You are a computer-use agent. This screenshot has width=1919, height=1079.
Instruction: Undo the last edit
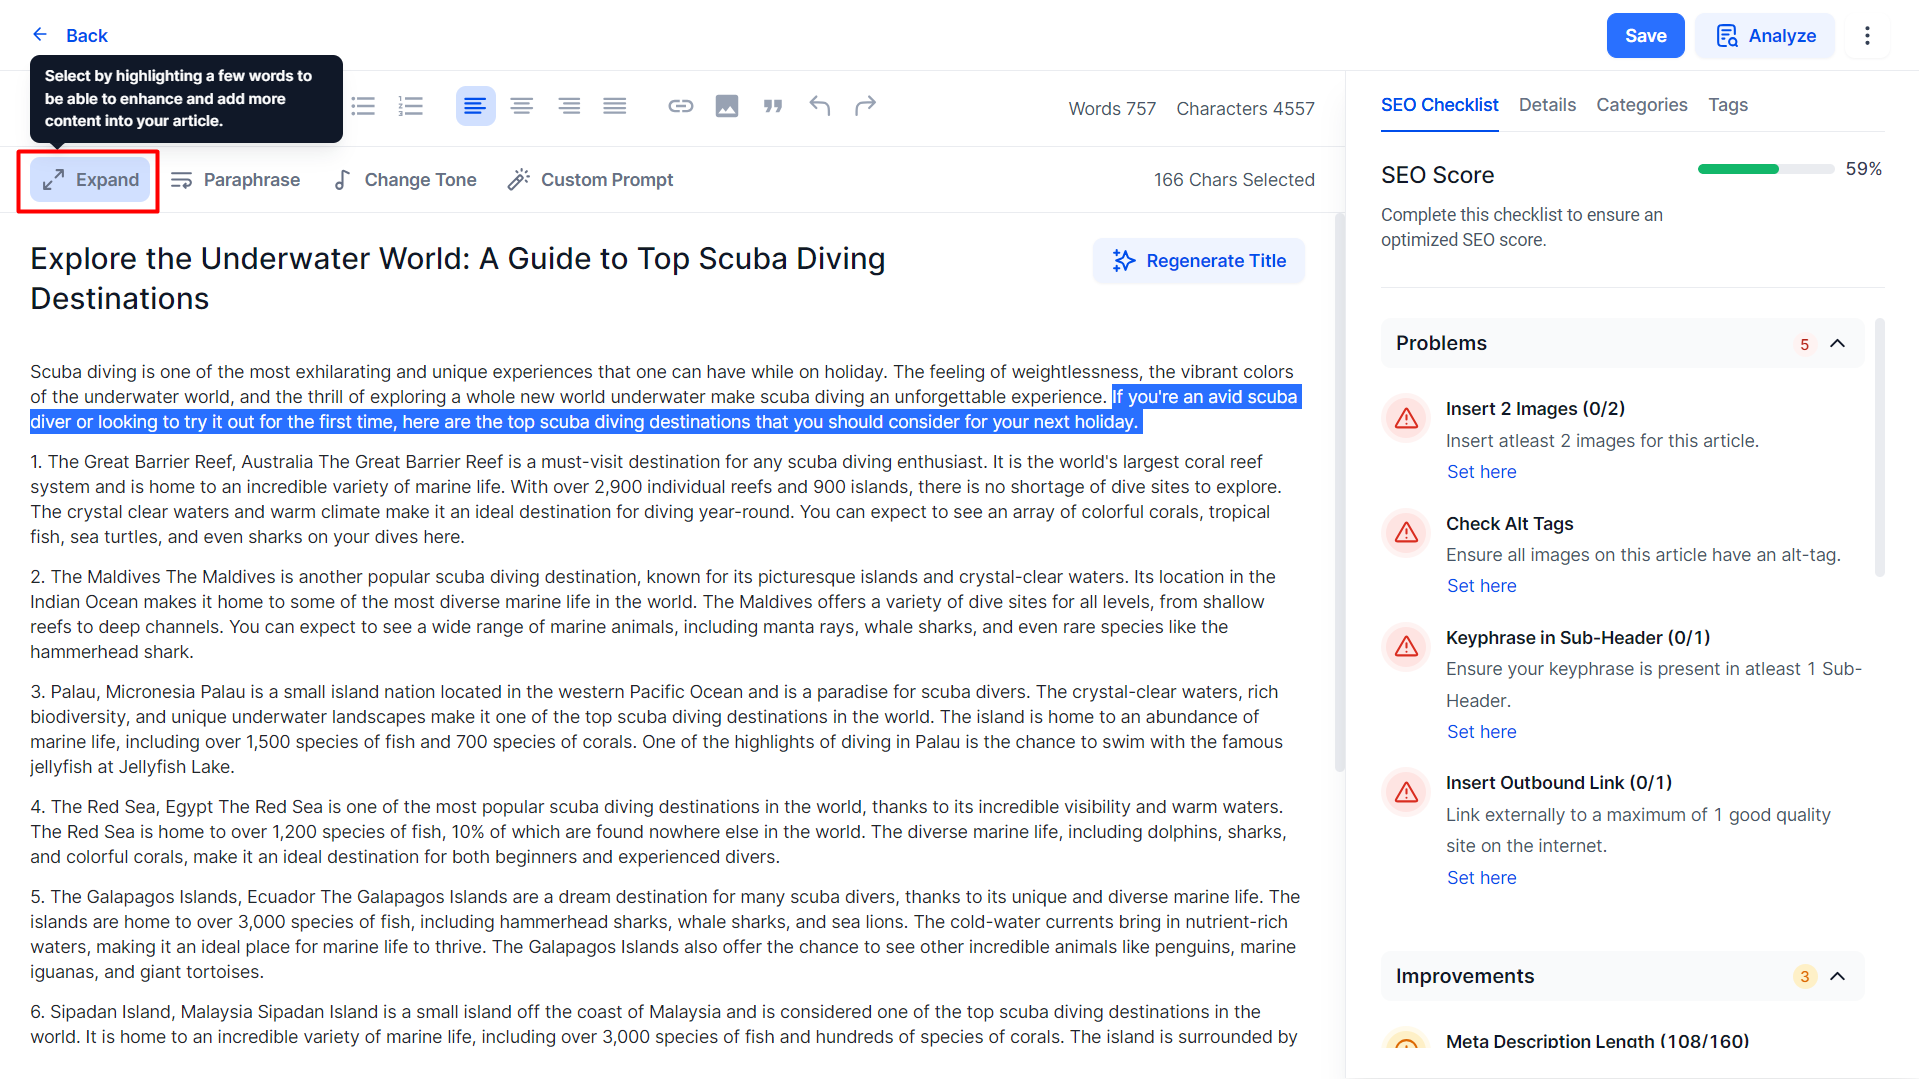coord(820,106)
